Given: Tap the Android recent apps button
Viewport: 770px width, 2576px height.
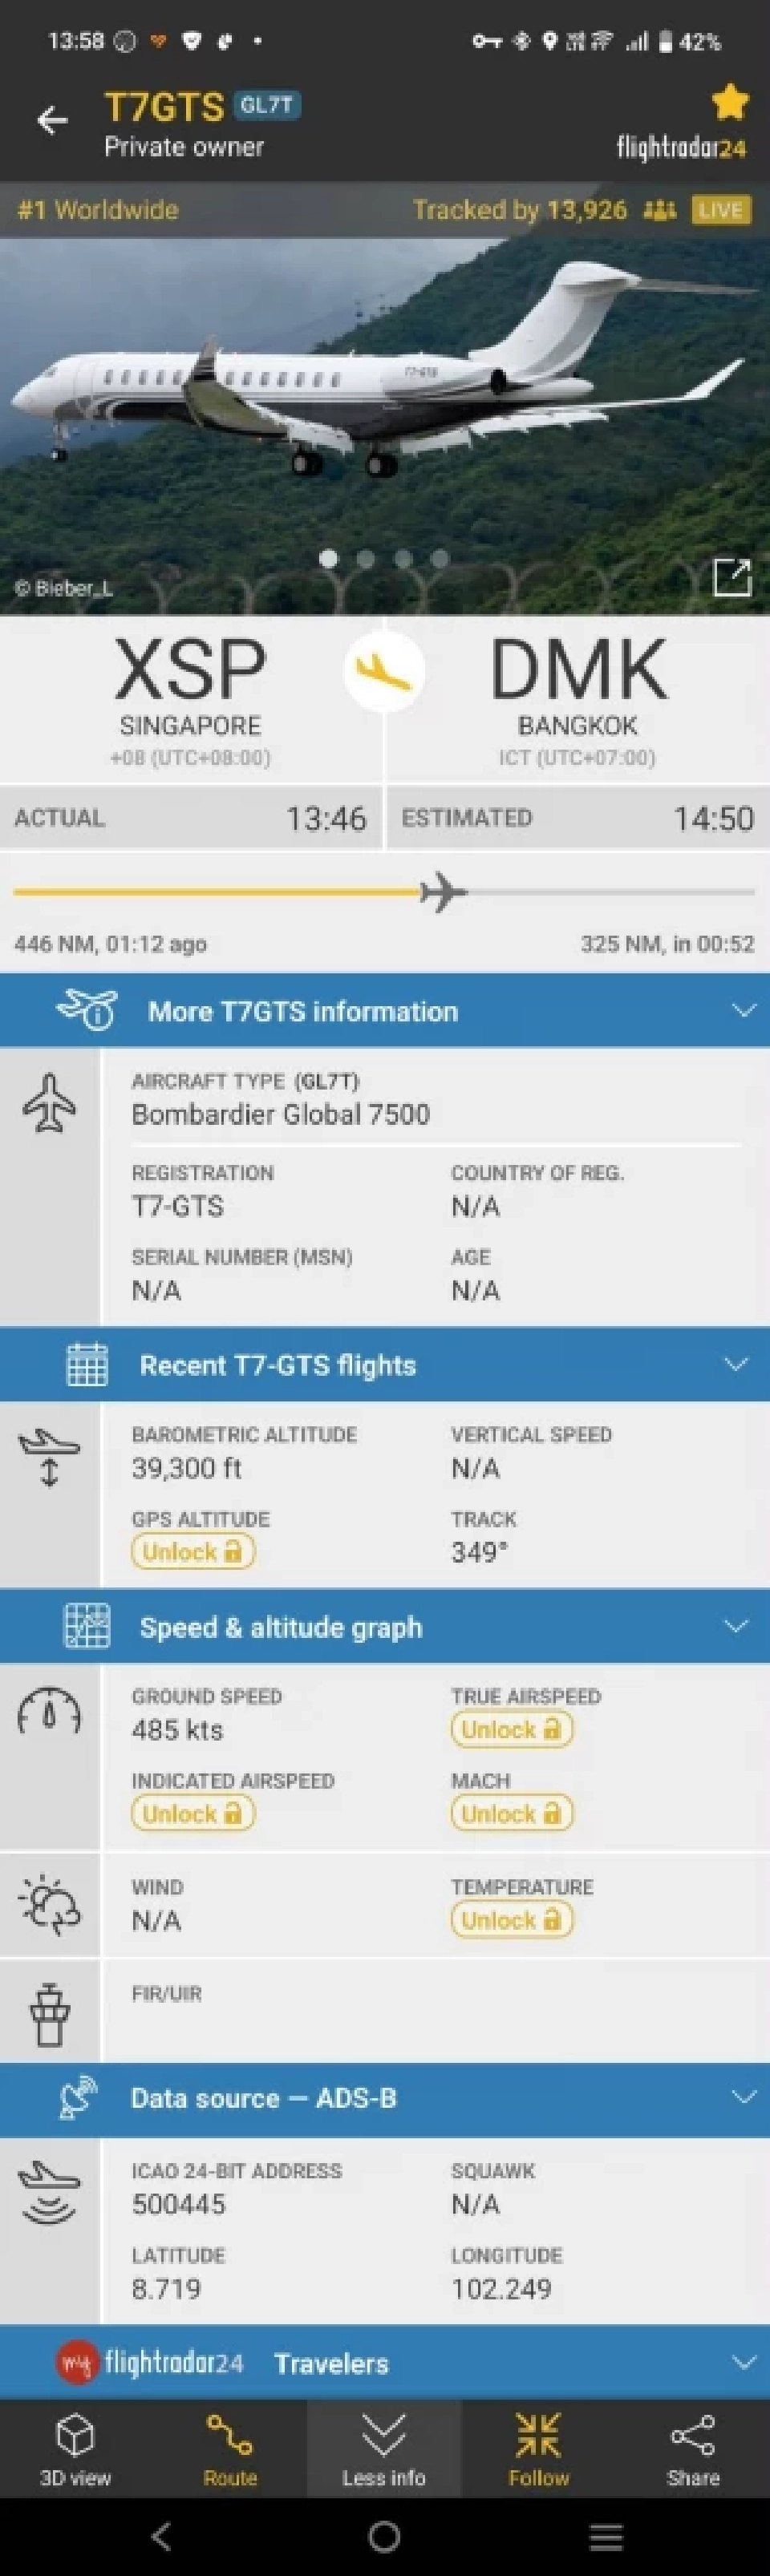Looking at the screenshot, I should 606,2536.
